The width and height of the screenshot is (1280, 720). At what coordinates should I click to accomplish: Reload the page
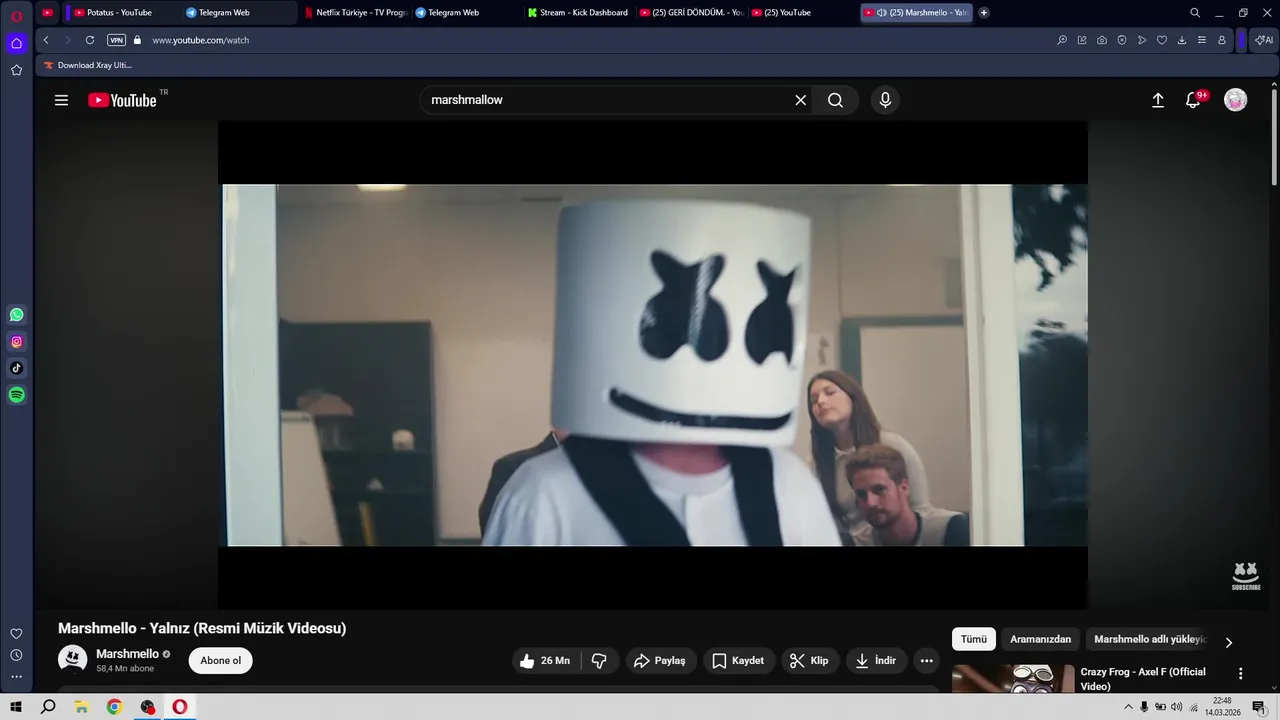coord(90,40)
